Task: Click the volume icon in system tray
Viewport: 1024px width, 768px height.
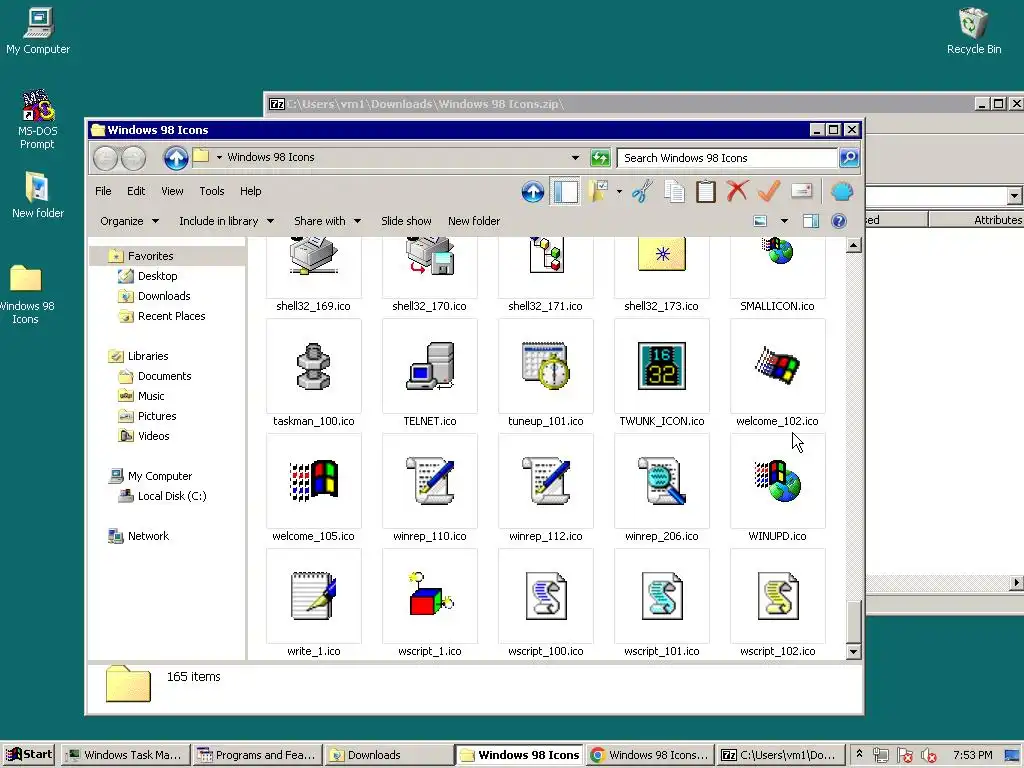Action: (928, 756)
